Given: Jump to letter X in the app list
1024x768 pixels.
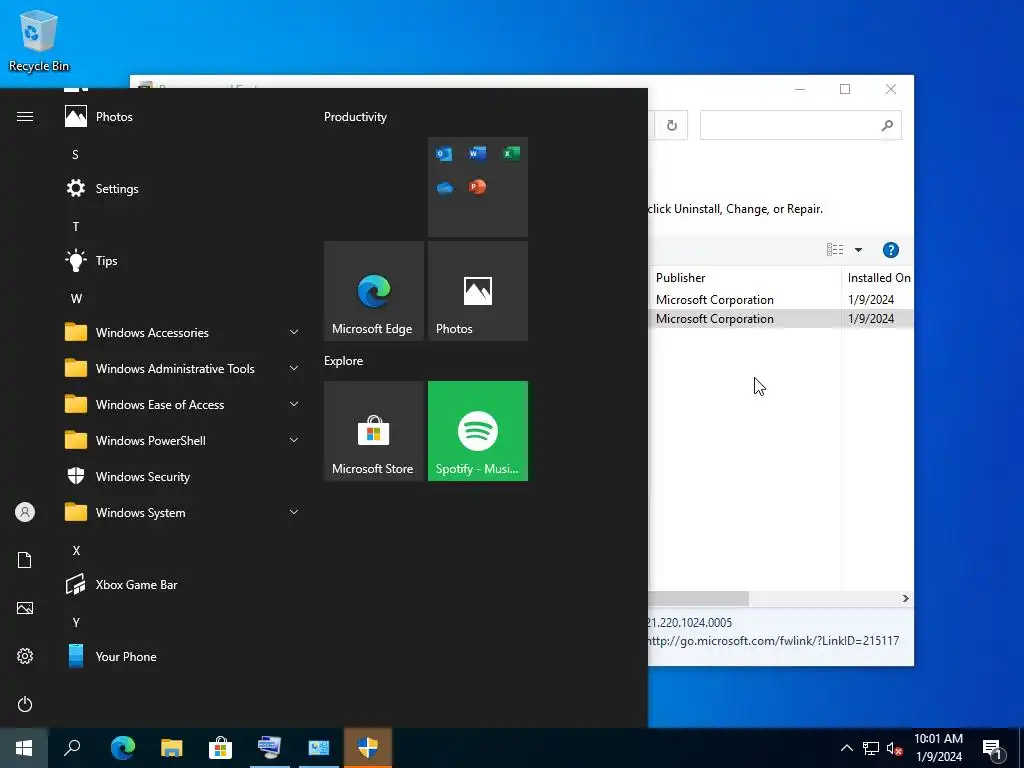Looking at the screenshot, I should click(76, 551).
